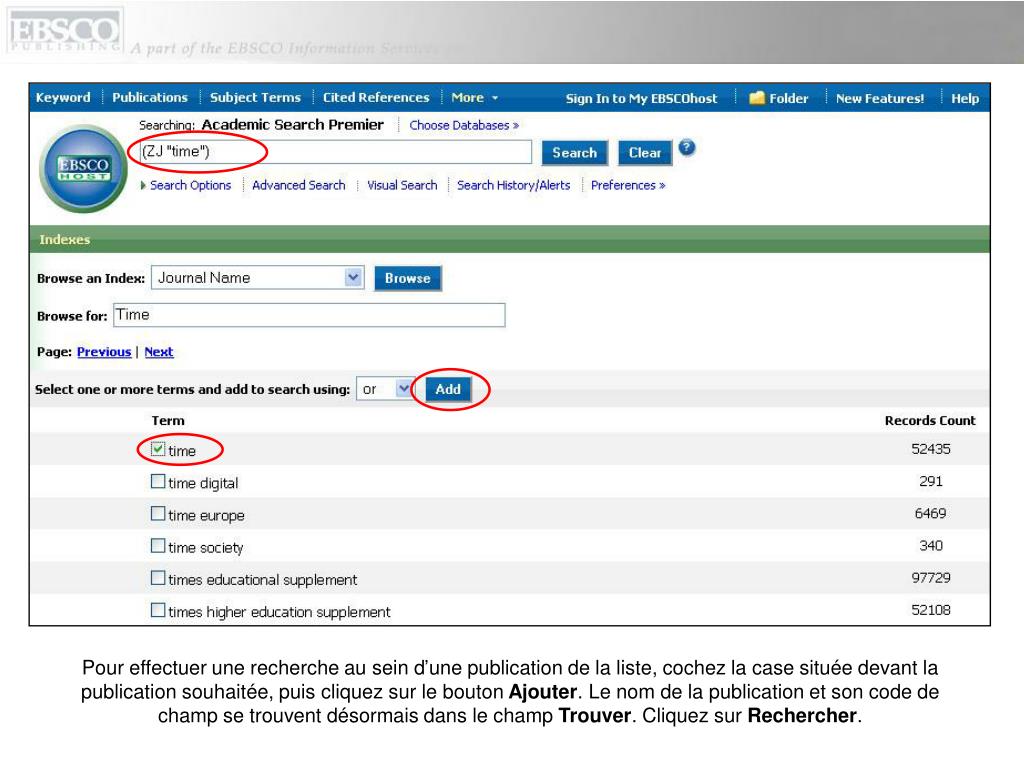1024x768 pixels.
Task: Expand the More menu
Action: pyautogui.click(x=475, y=97)
